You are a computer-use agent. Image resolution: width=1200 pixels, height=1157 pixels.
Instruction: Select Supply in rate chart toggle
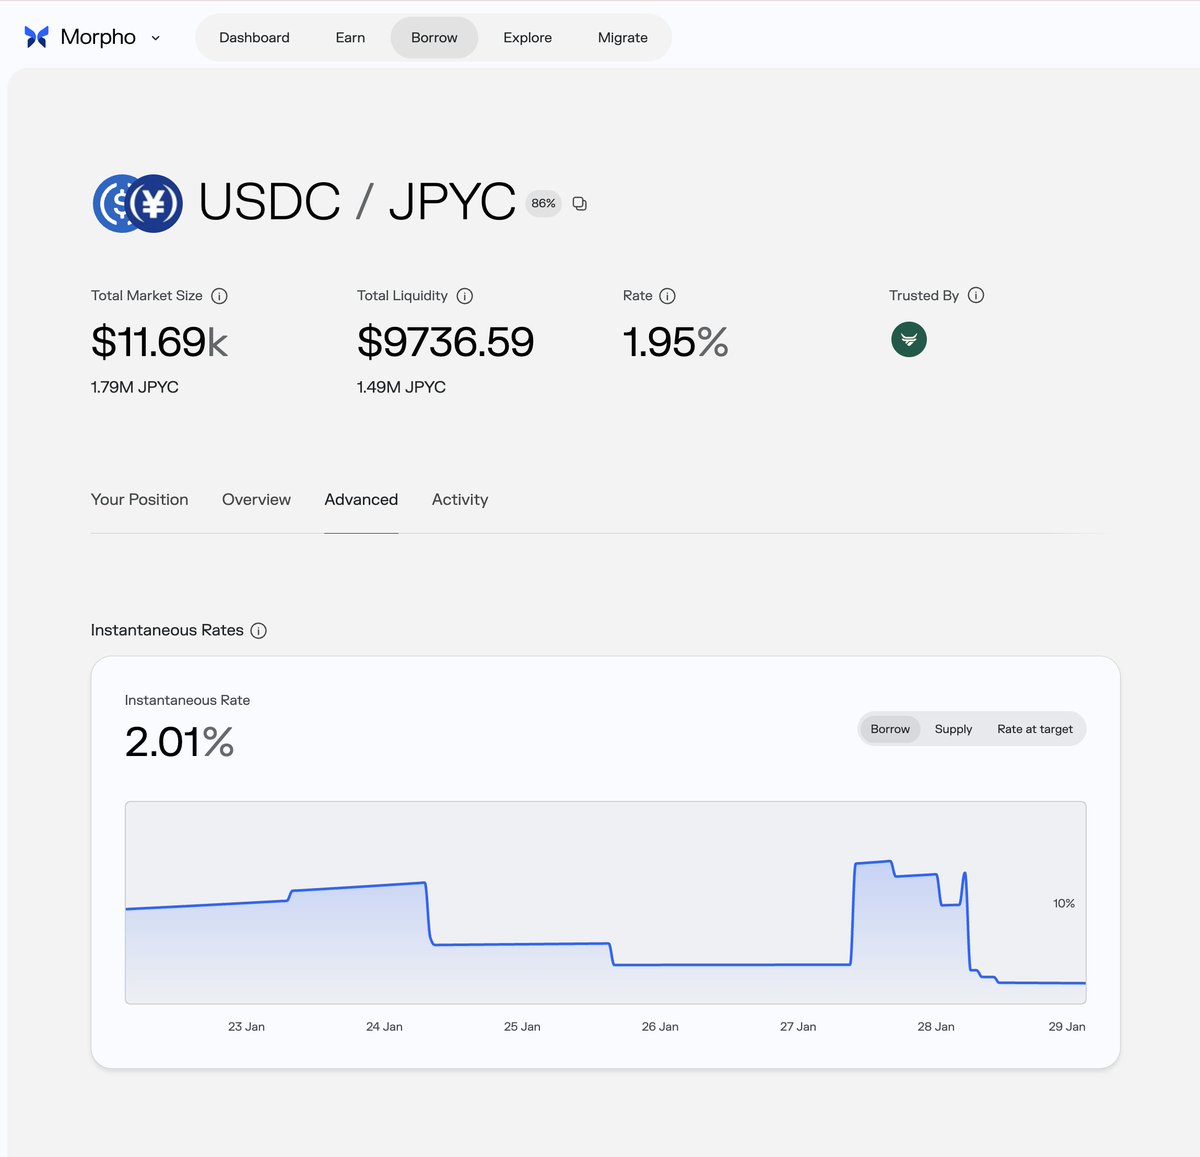(x=953, y=729)
